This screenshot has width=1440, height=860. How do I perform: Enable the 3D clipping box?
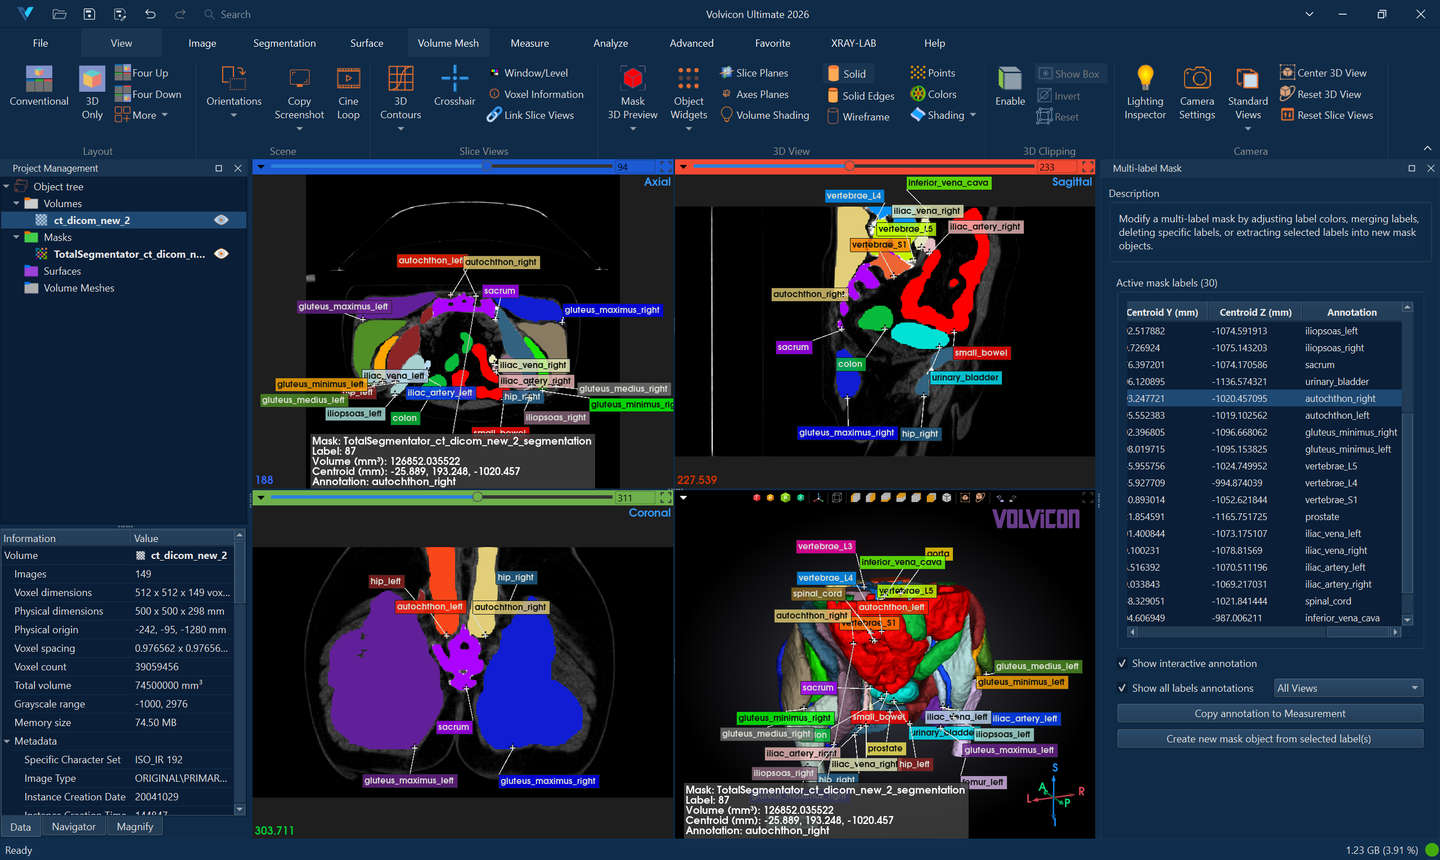[x=1010, y=87]
